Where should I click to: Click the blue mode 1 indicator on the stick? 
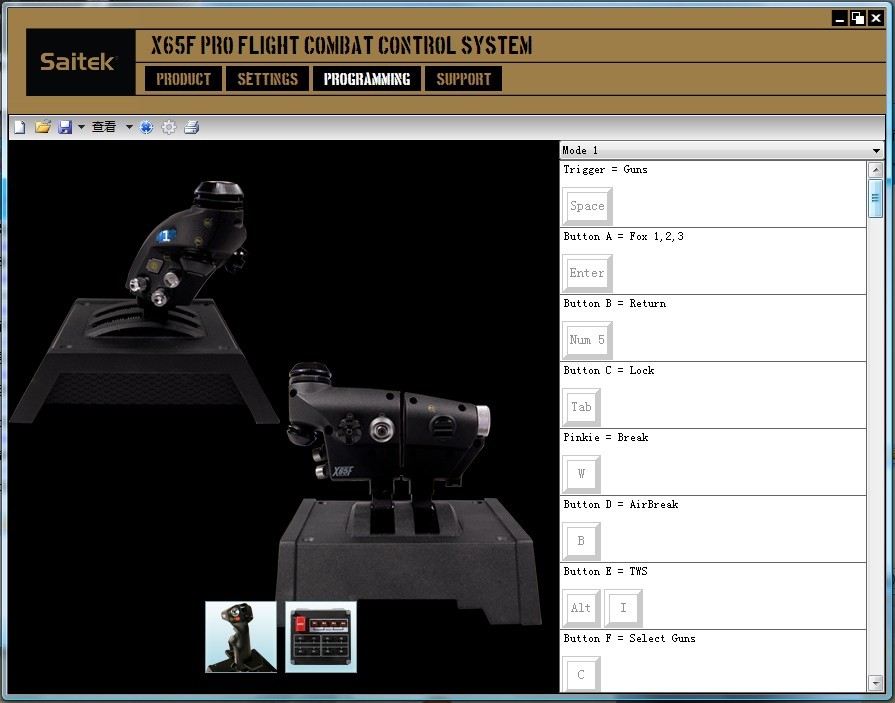(x=166, y=236)
